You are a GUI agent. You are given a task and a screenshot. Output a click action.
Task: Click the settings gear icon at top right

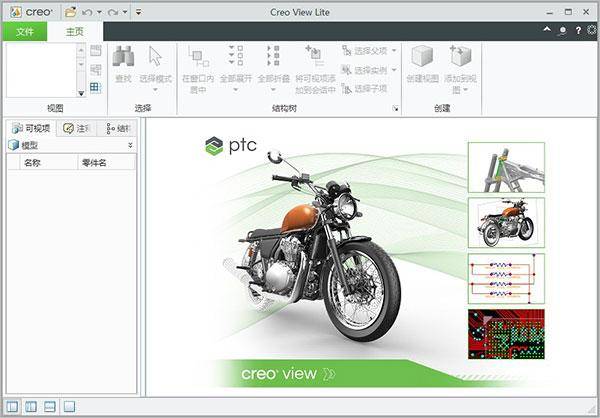pos(592,30)
